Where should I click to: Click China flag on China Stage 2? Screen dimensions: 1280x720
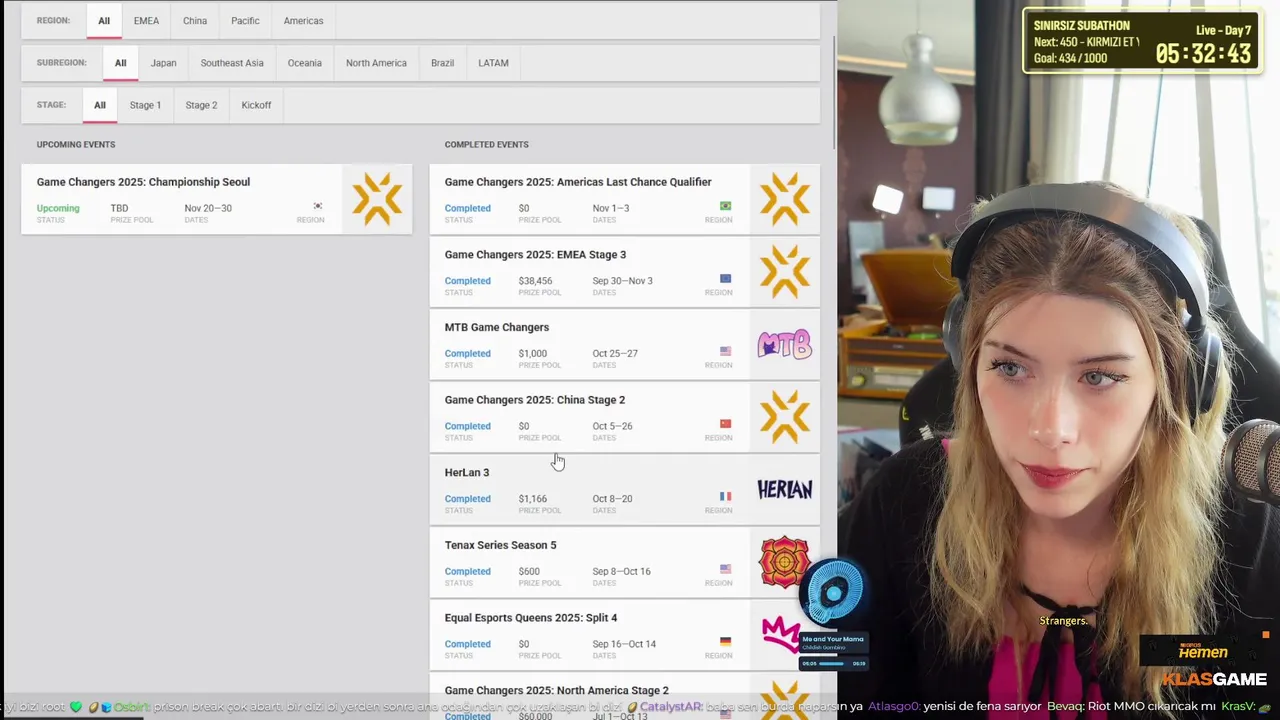(725, 424)
